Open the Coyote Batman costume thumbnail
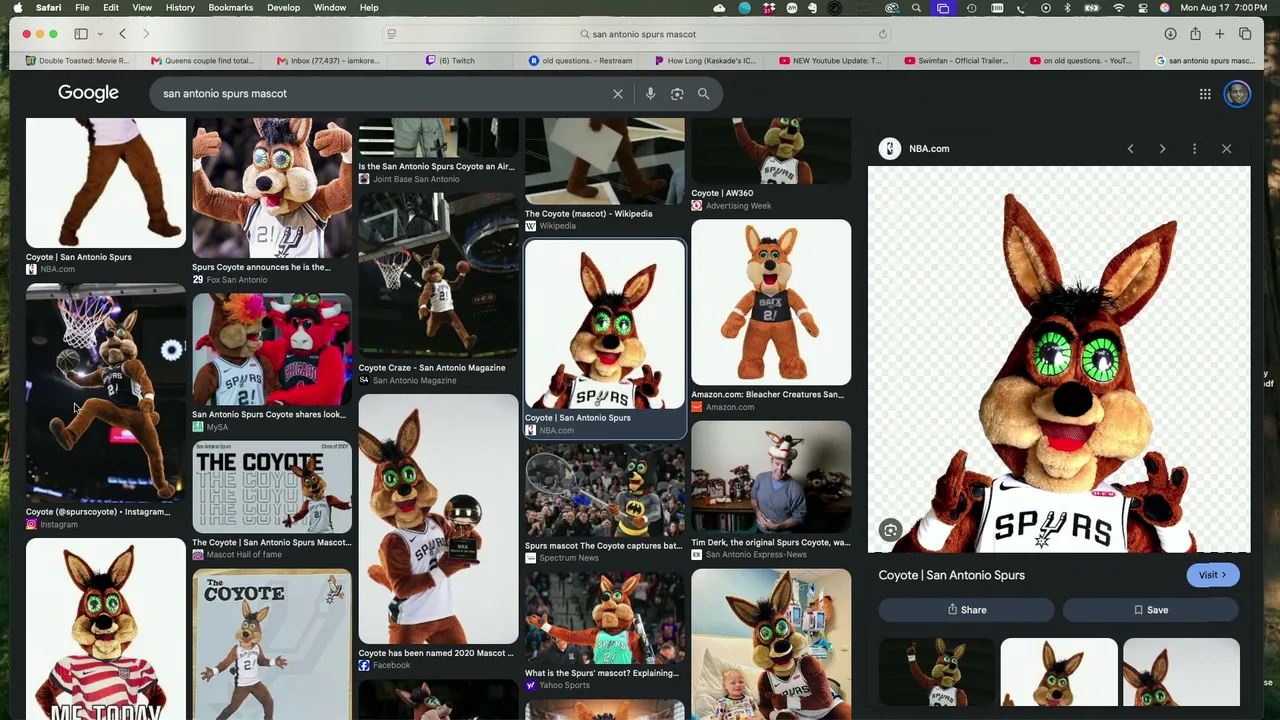Screen dimensions: 1280x720 pyautogui.click(x=605, y=491)
